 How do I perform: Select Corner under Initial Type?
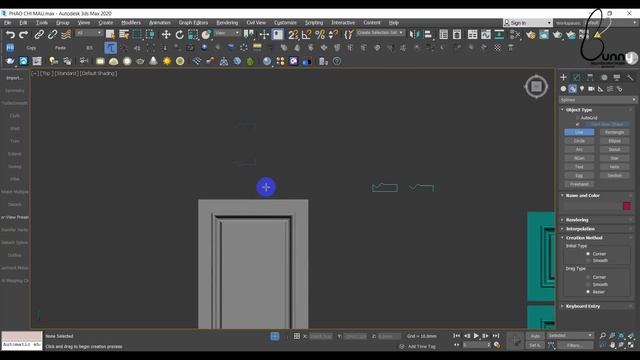click(x=588, y=254)
